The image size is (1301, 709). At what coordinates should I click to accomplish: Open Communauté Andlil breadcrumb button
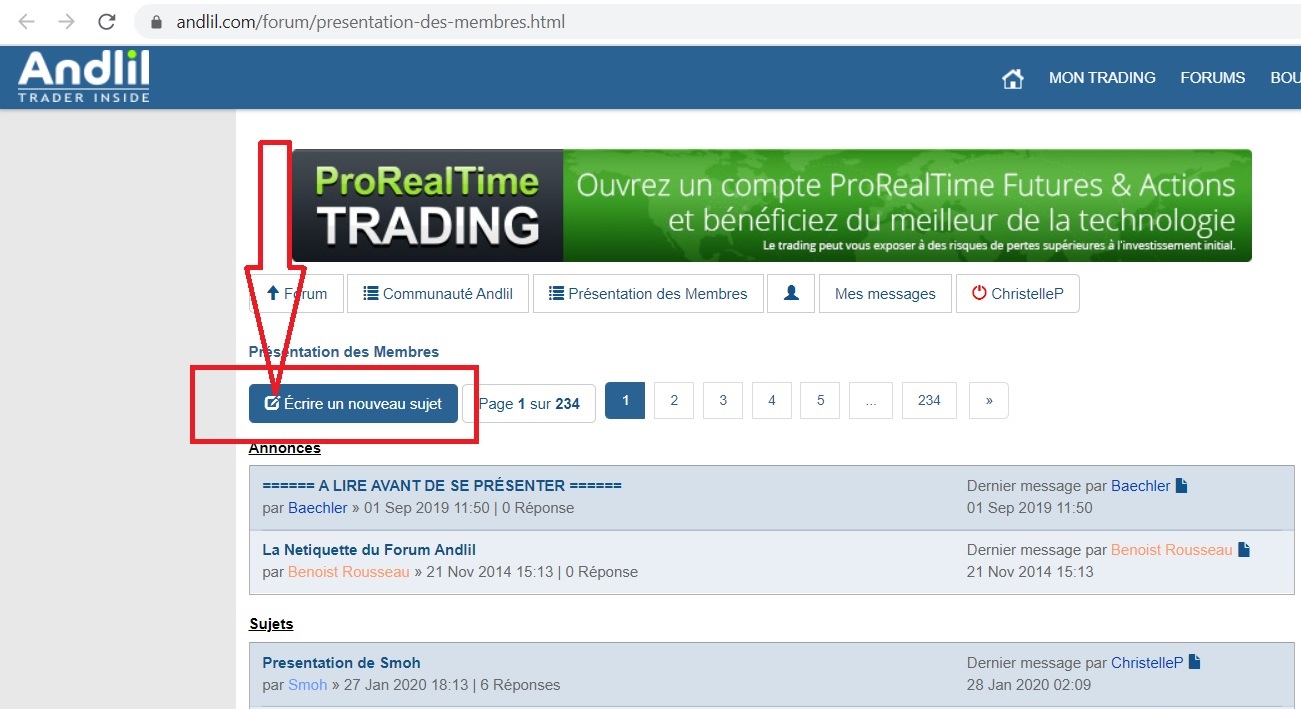click(438, 294)
